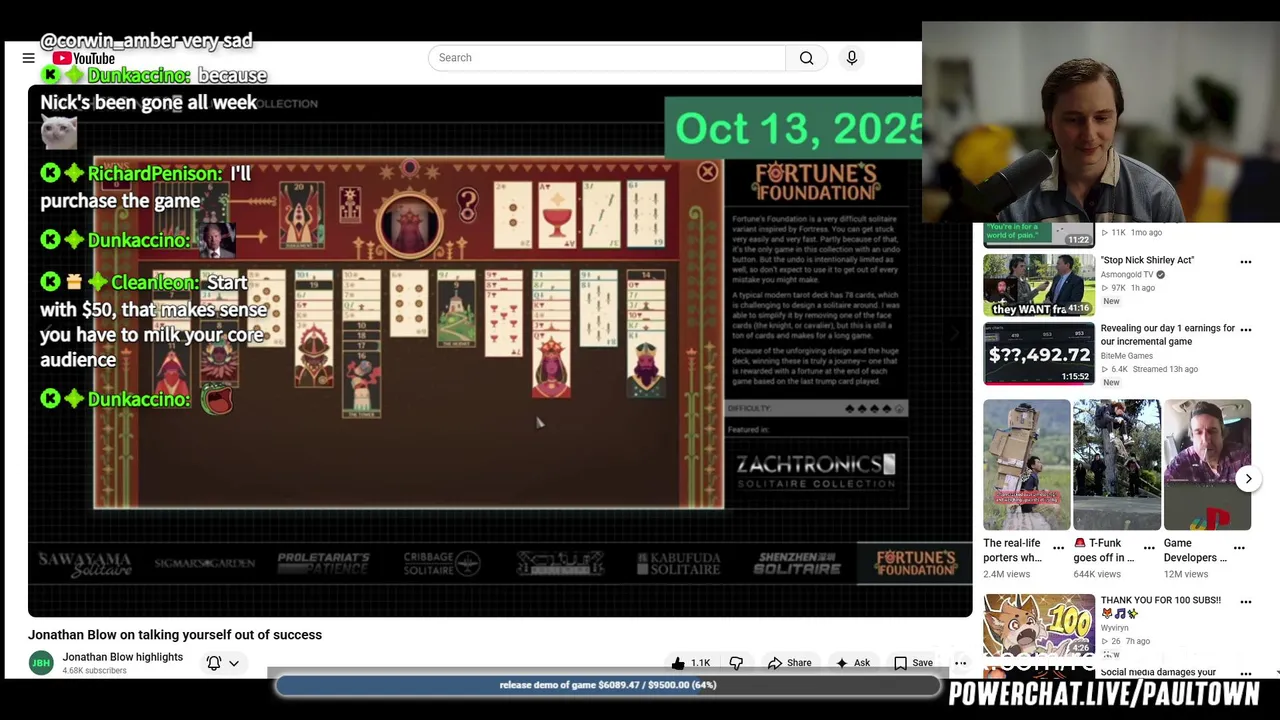This screenshot has width=1280, height=720.
Task: Click the Ask button
Action: click(853, 663)
